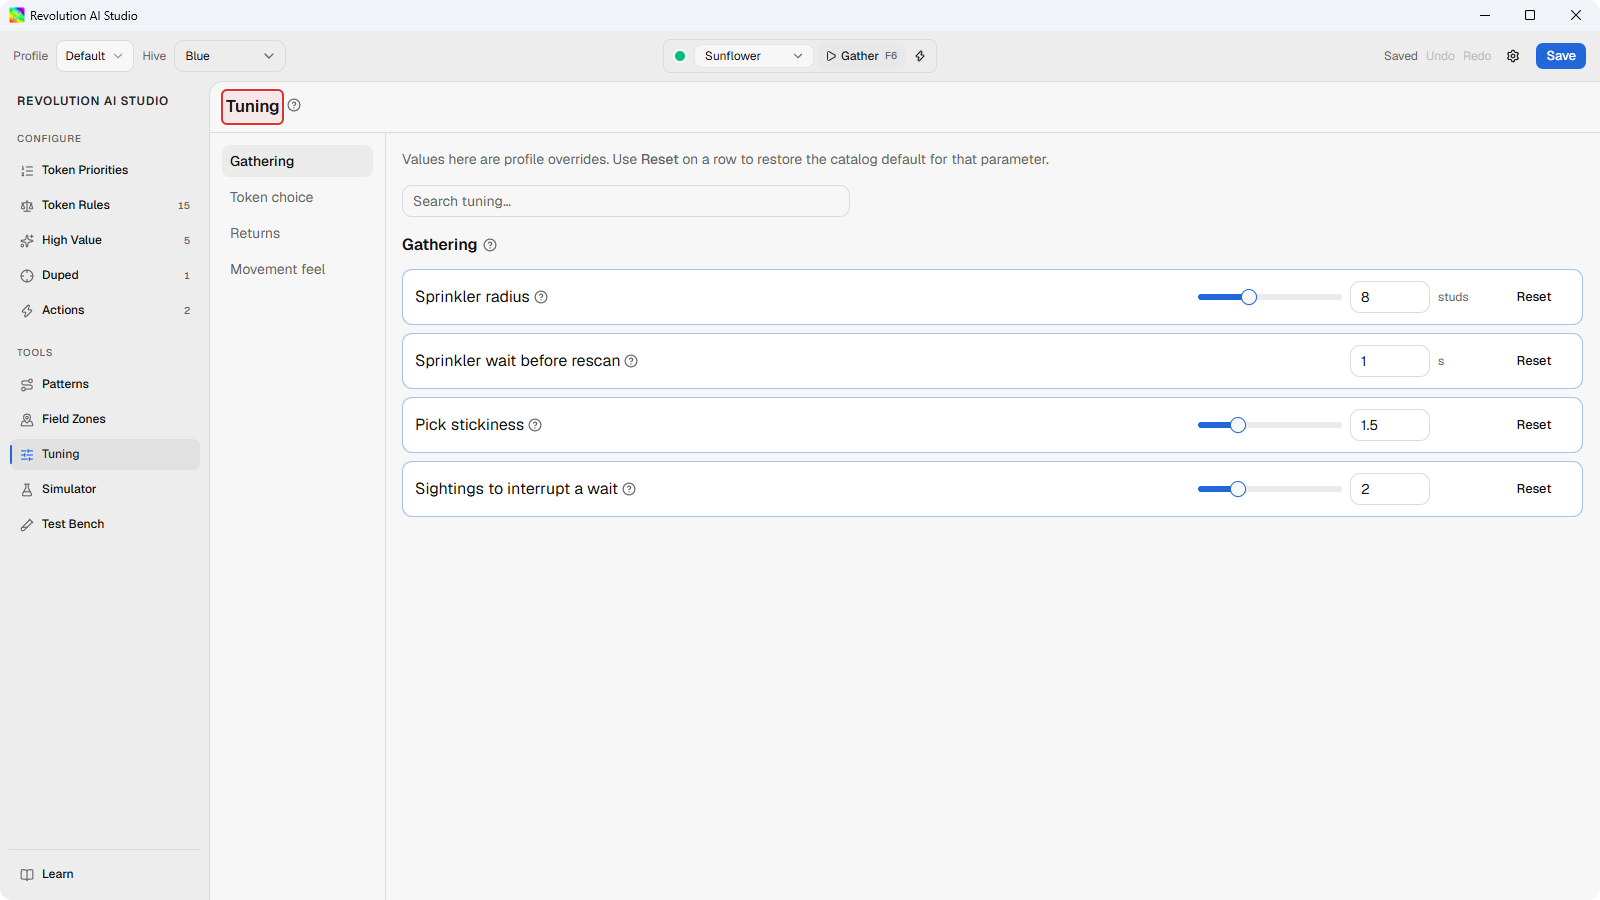The image size is (1600, 900).
Task: Start Gather with the play button
Action: 861,56
